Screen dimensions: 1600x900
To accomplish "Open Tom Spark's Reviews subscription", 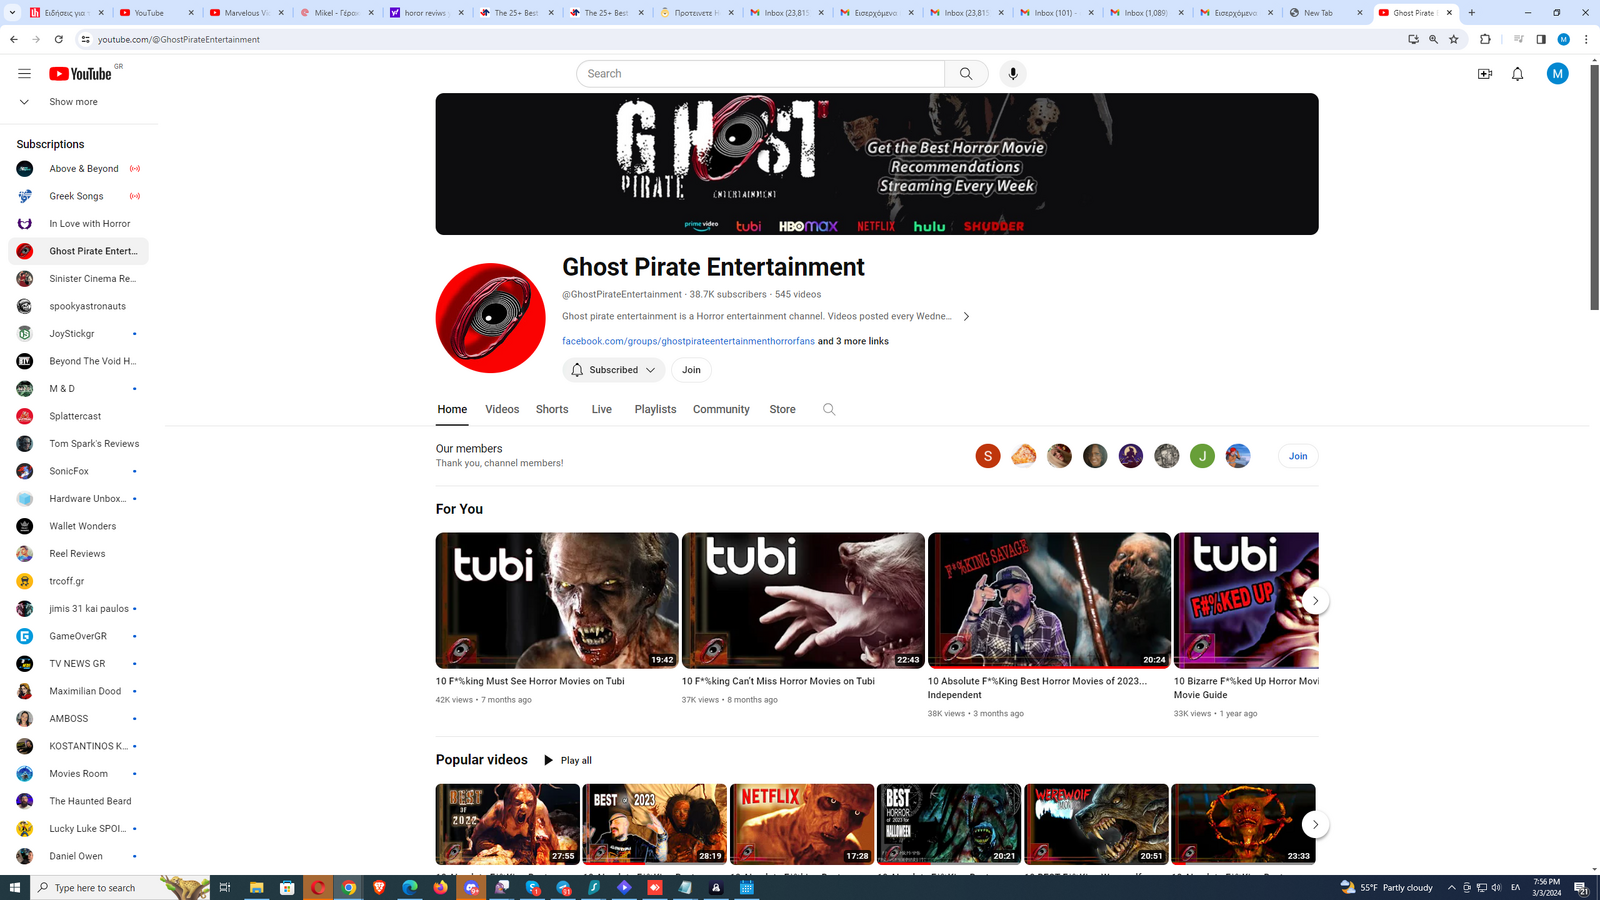I will [78, 444].
